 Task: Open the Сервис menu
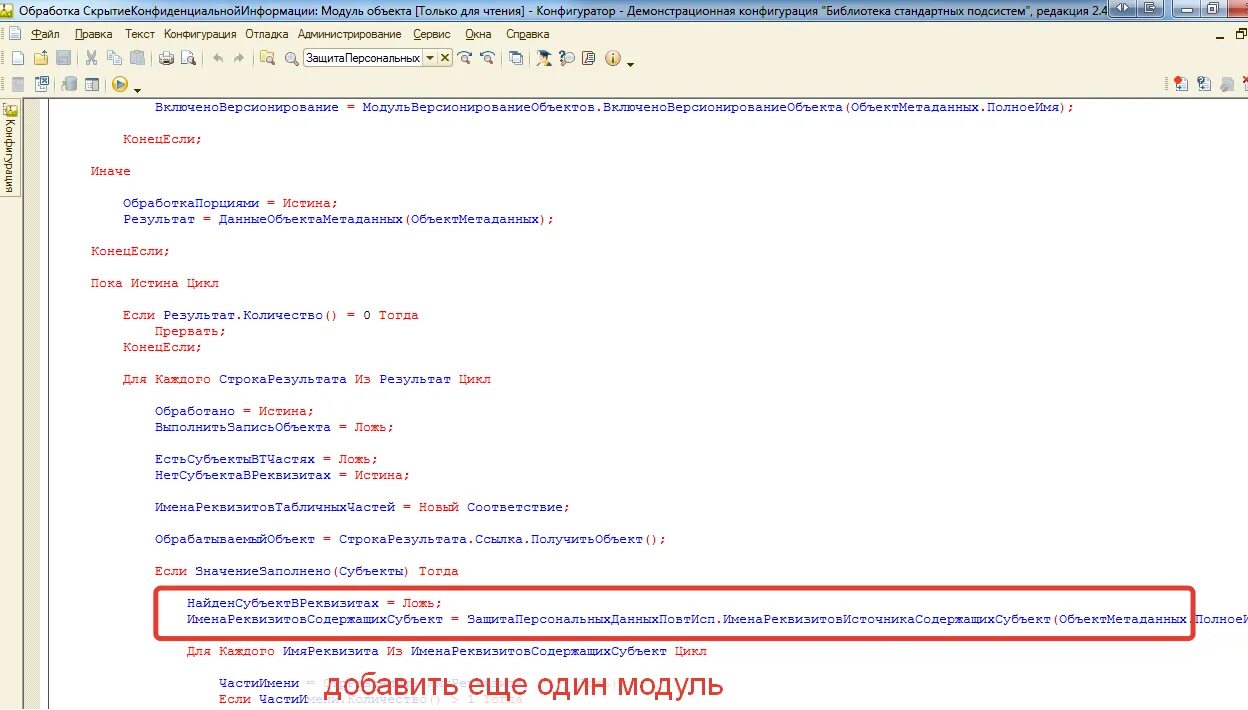[x=432, y=34]
